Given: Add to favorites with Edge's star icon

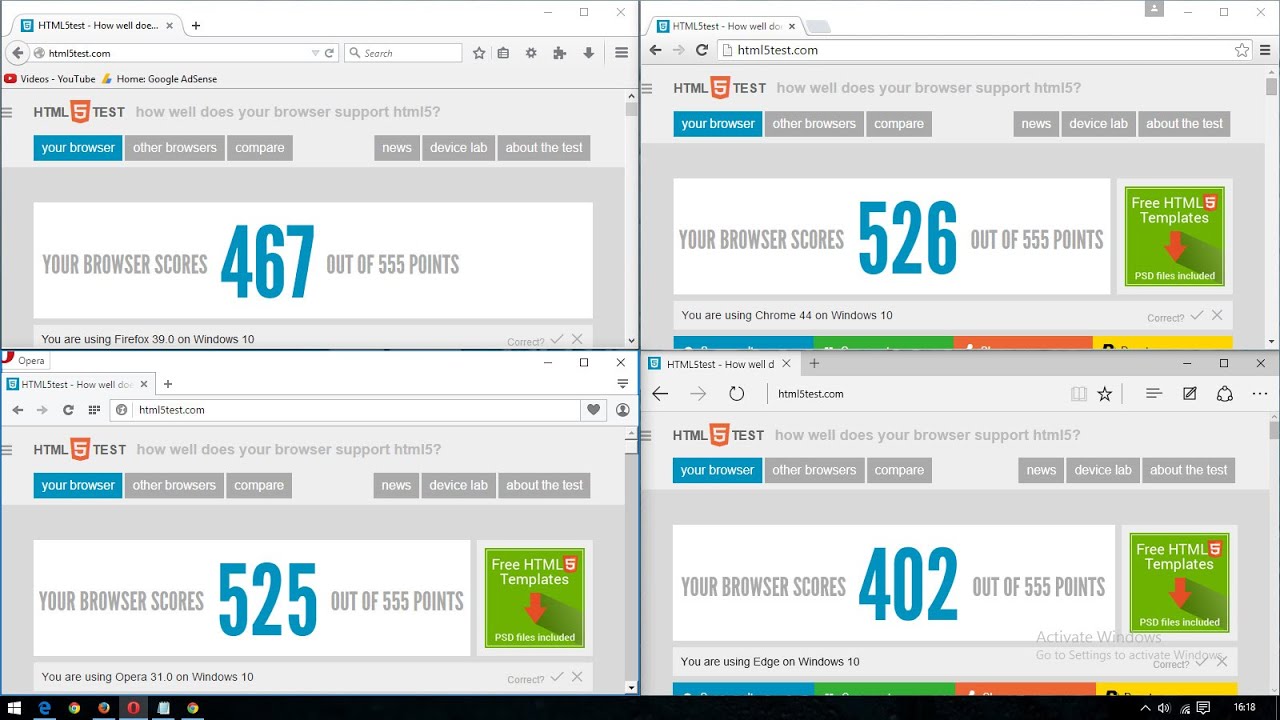Looking at the screenshot, I should [x=1105, y=394].
